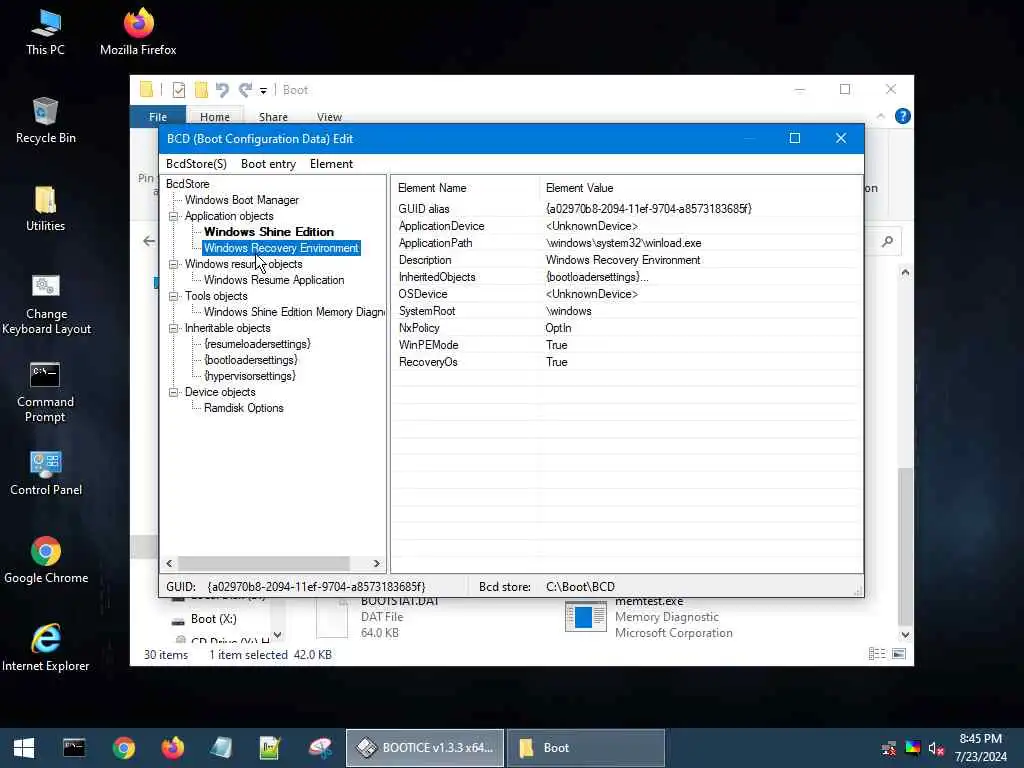Click the muted volume tray icon
The width and height of the screenshot is (1024, 768).
point(936,748)
